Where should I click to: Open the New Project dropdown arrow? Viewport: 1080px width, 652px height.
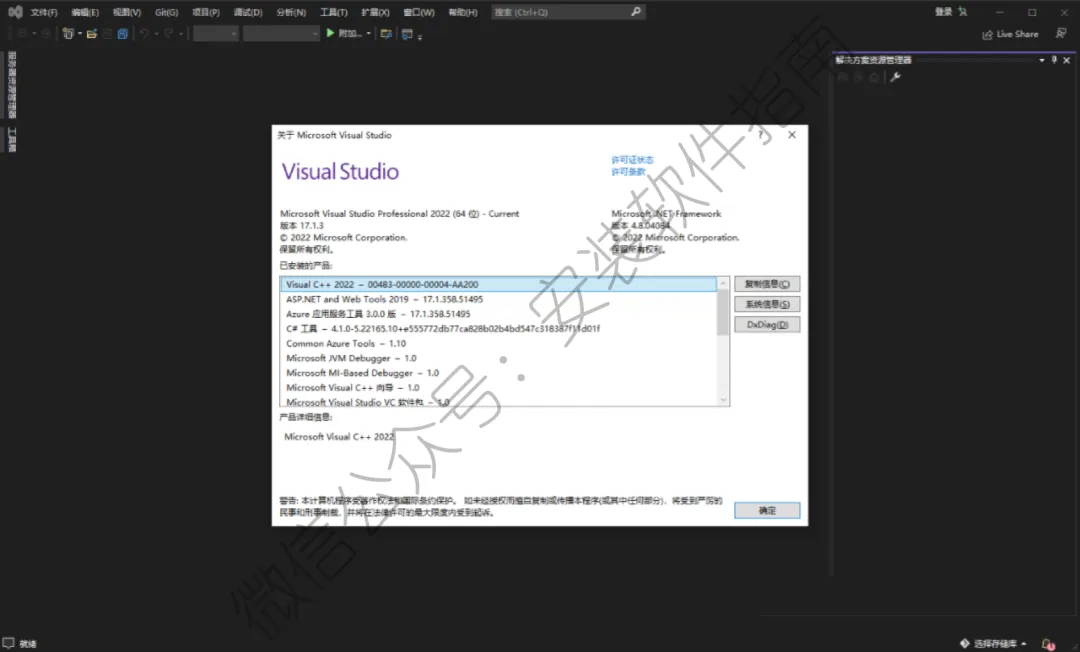80,33
